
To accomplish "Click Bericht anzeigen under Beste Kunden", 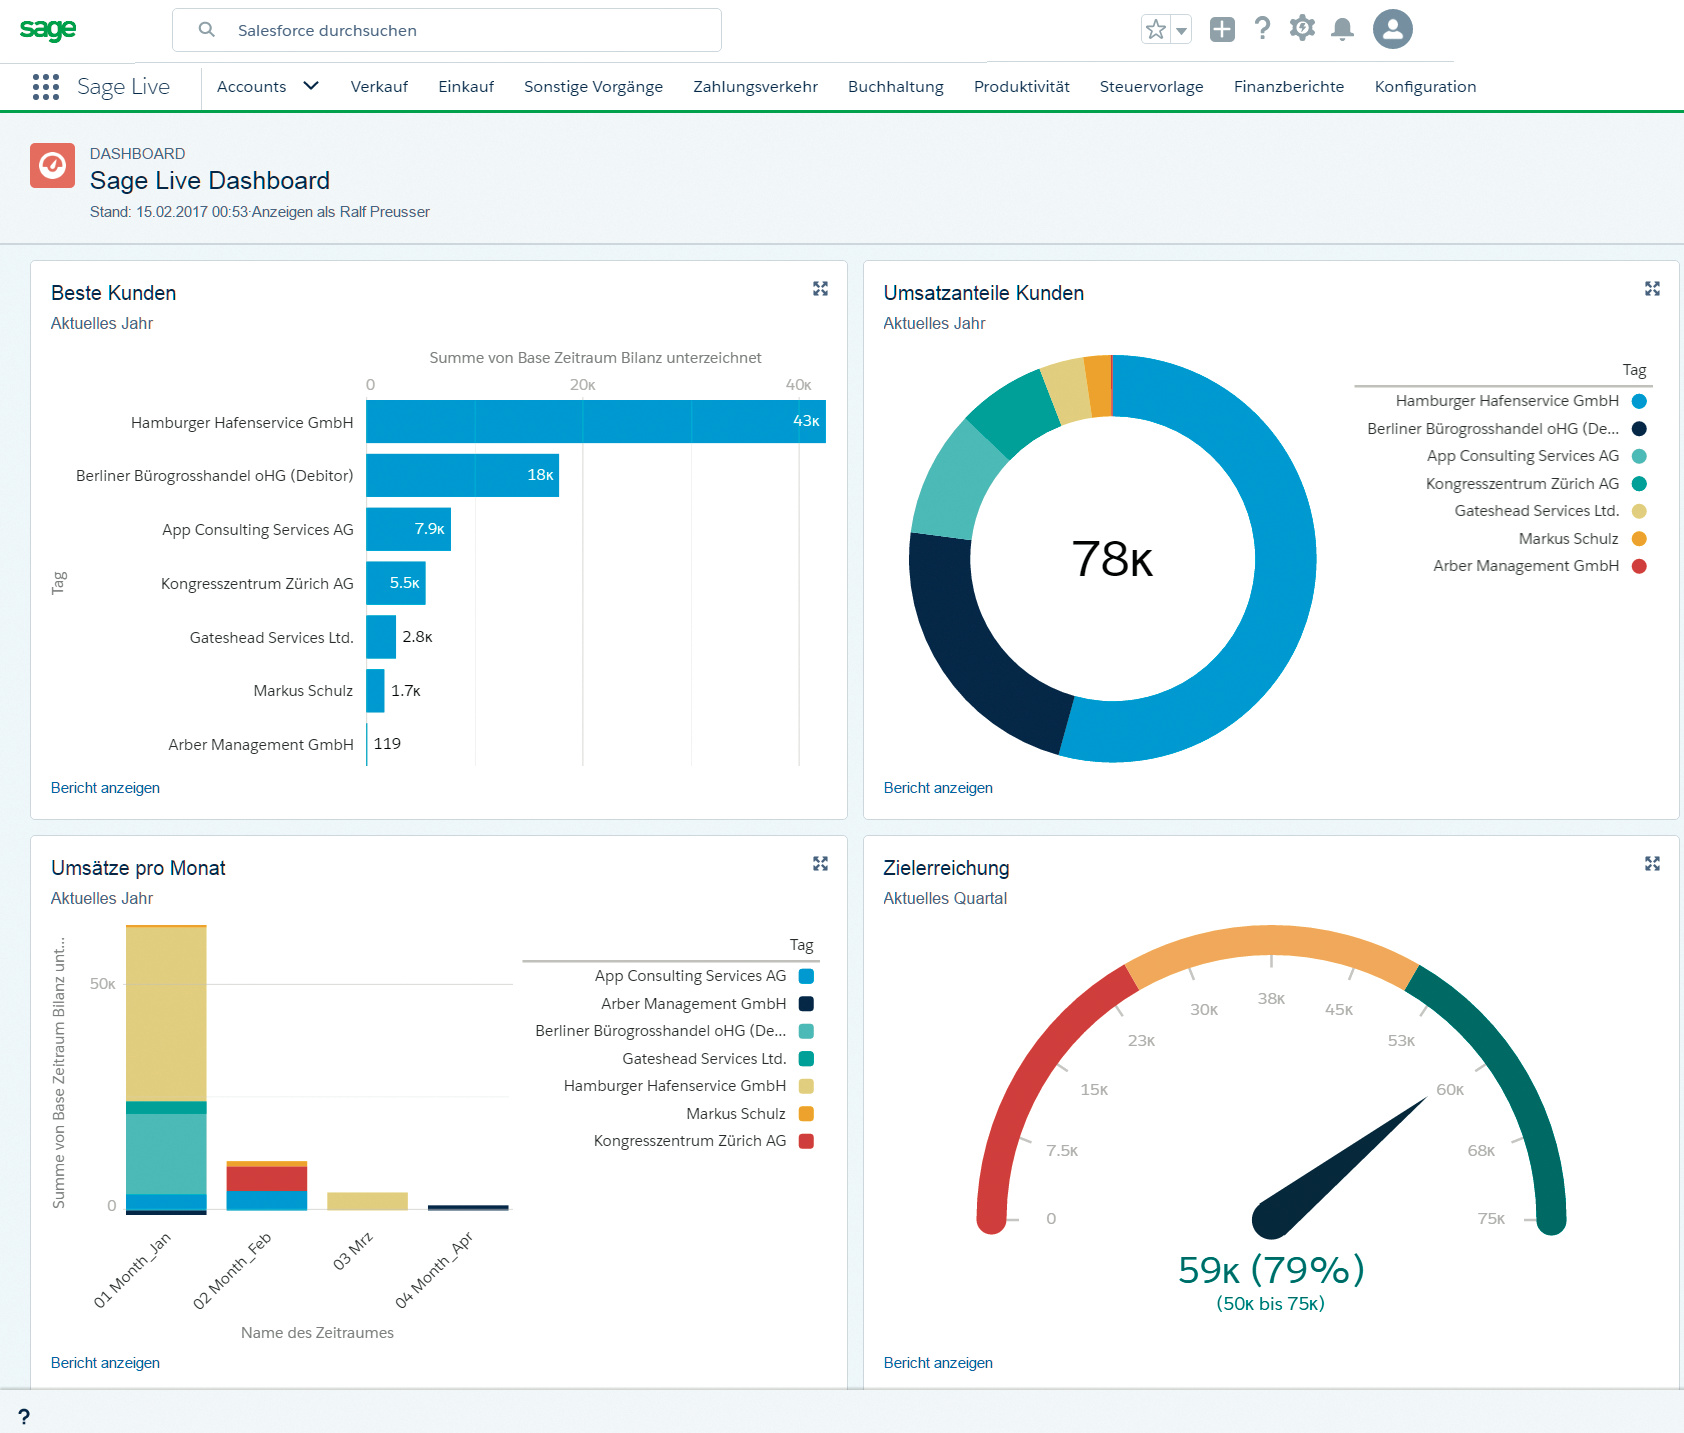I will point(105,788).
